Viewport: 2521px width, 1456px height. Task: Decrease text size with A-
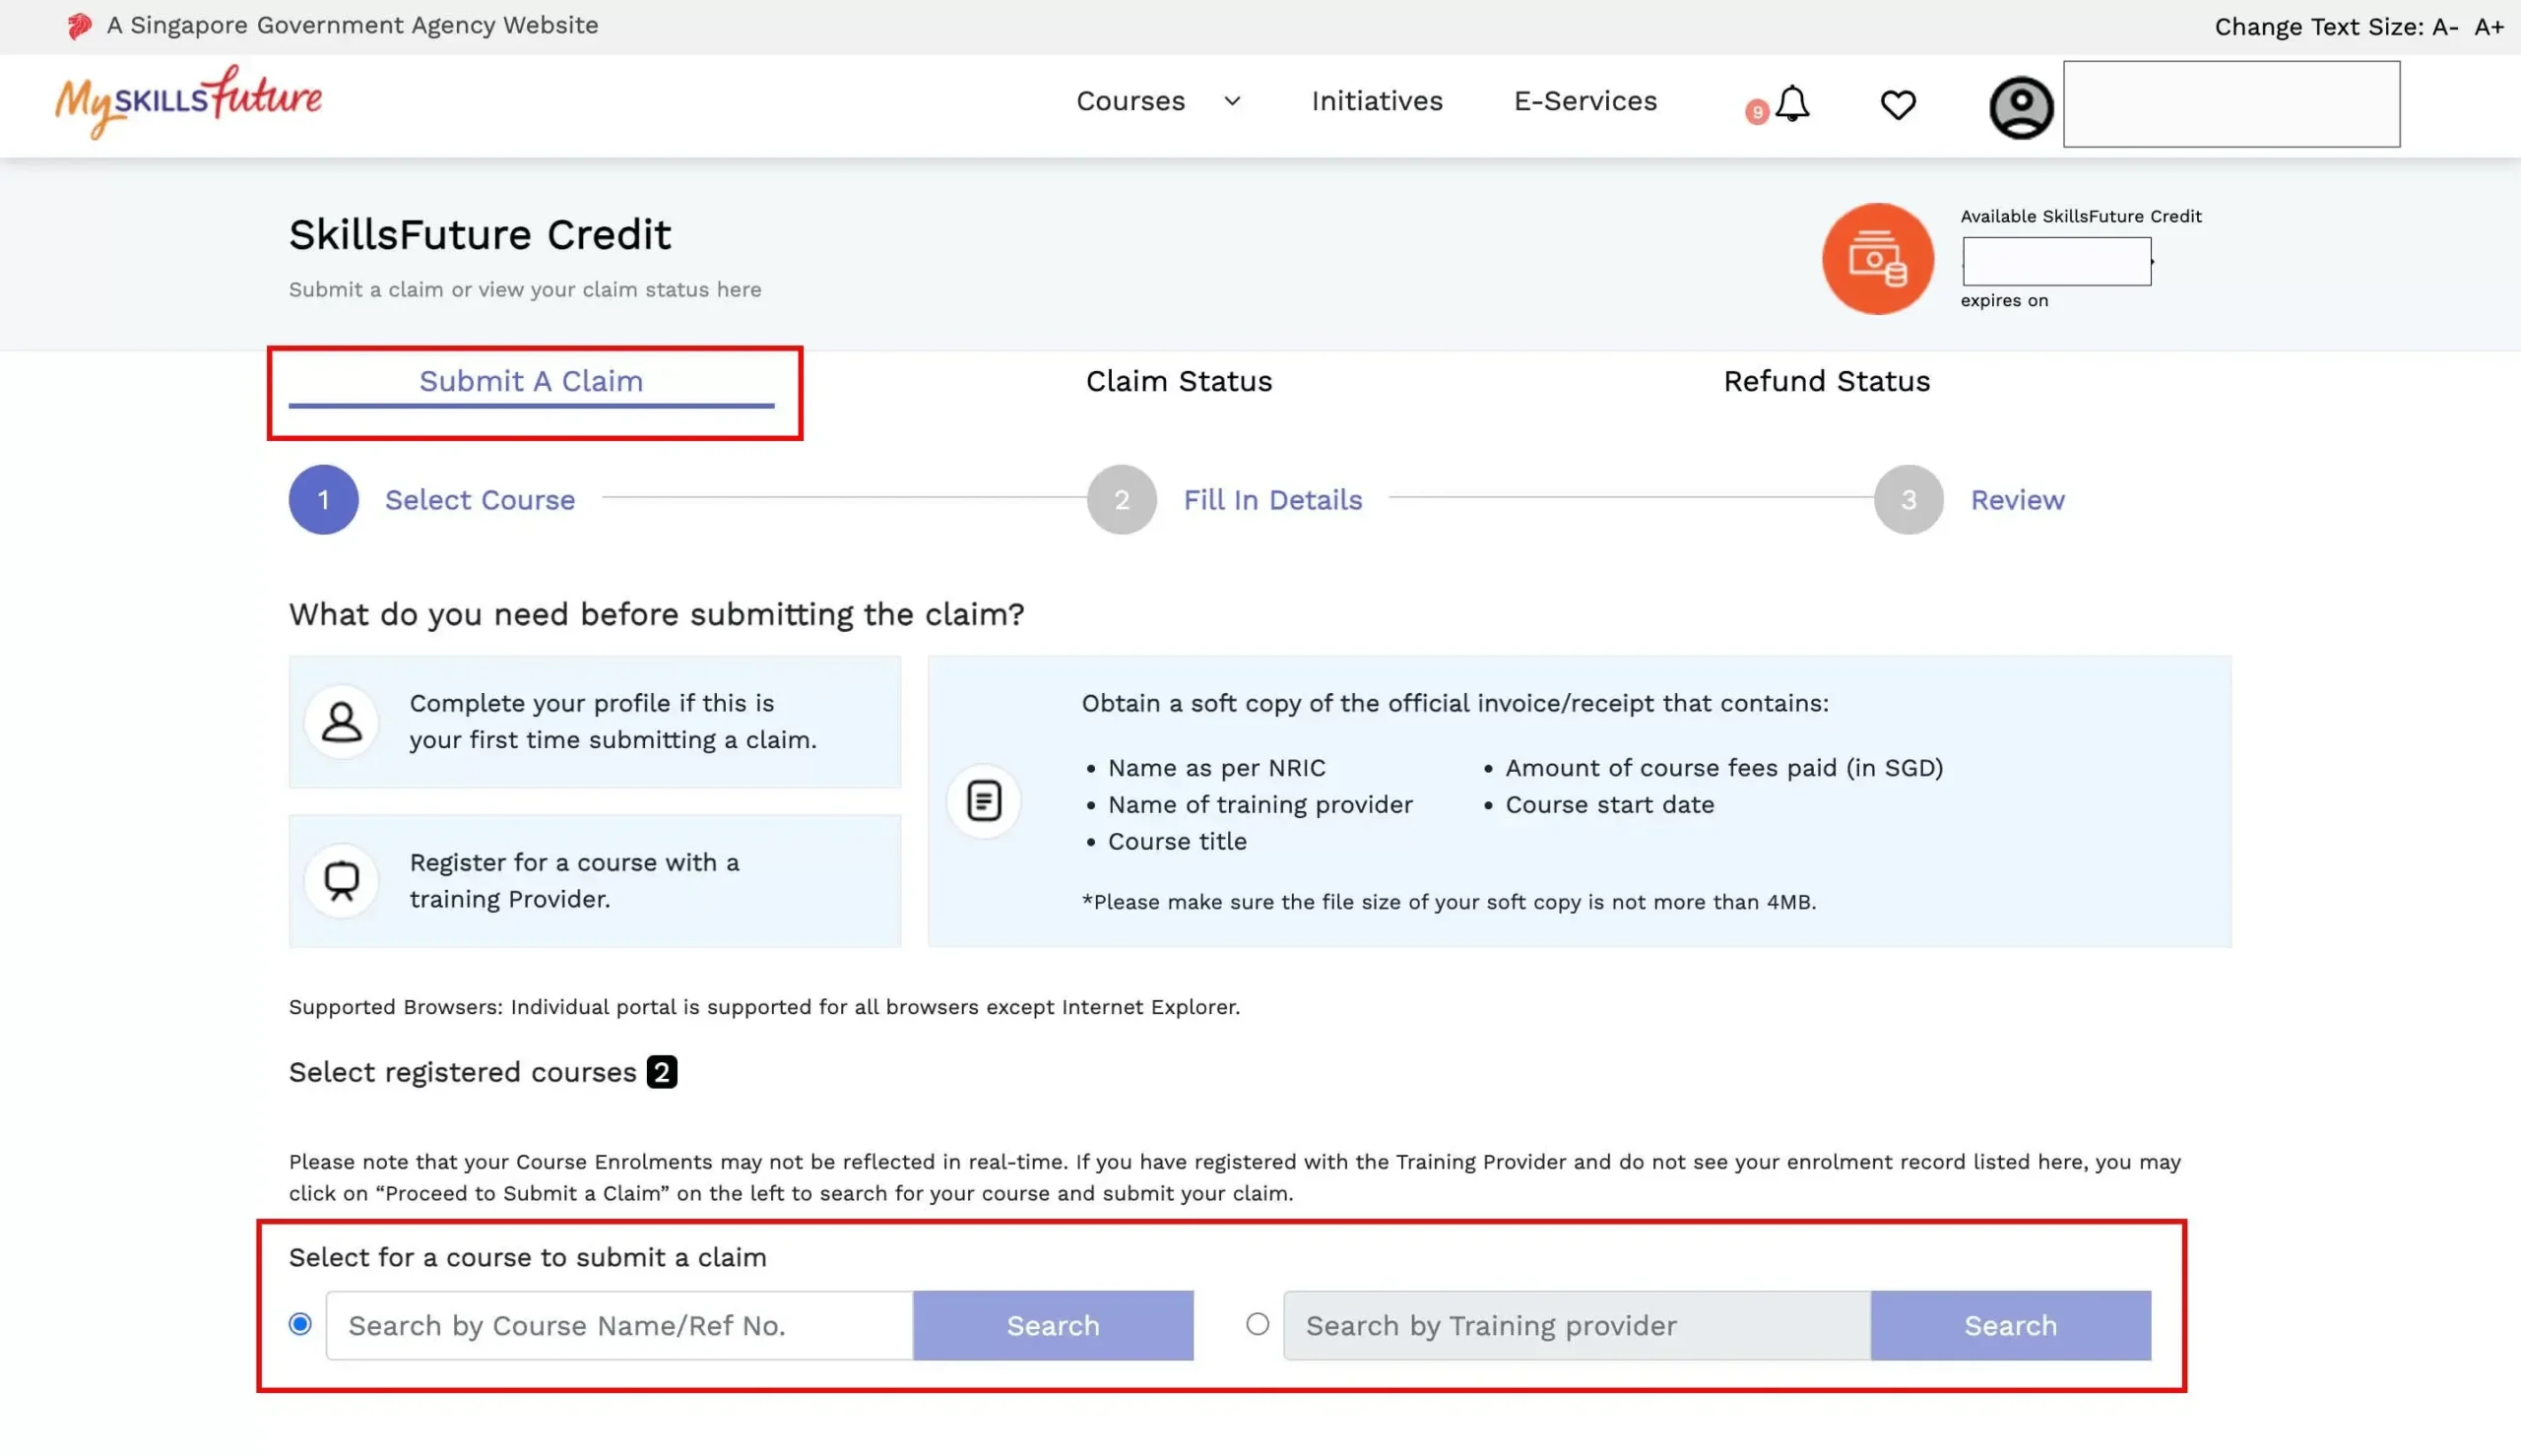(x=2444, y=27)
